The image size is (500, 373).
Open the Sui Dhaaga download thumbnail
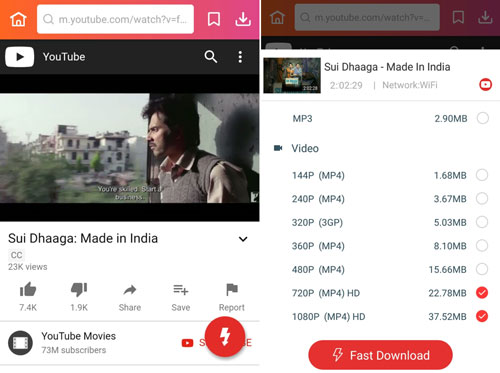292,75
